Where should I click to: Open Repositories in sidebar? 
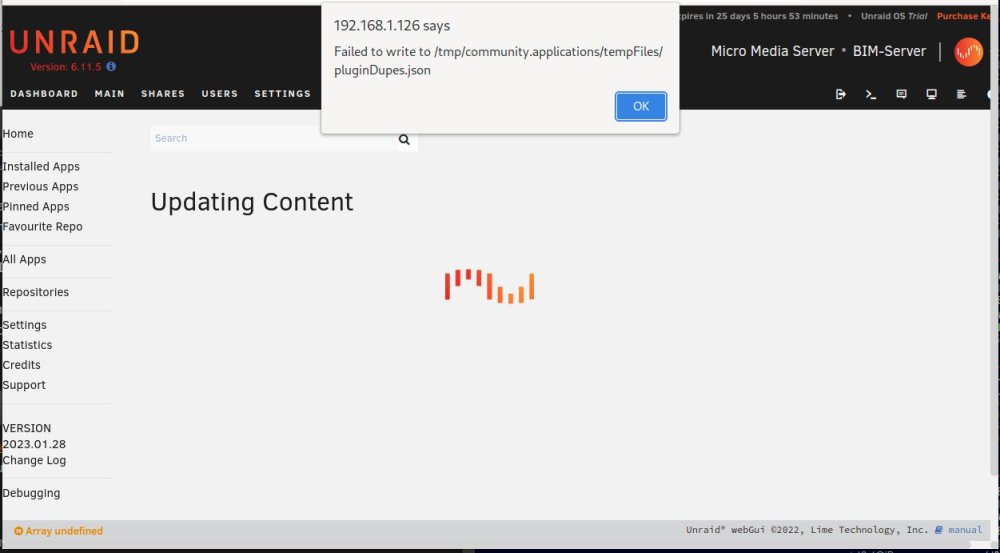click(x=36, y=292)
